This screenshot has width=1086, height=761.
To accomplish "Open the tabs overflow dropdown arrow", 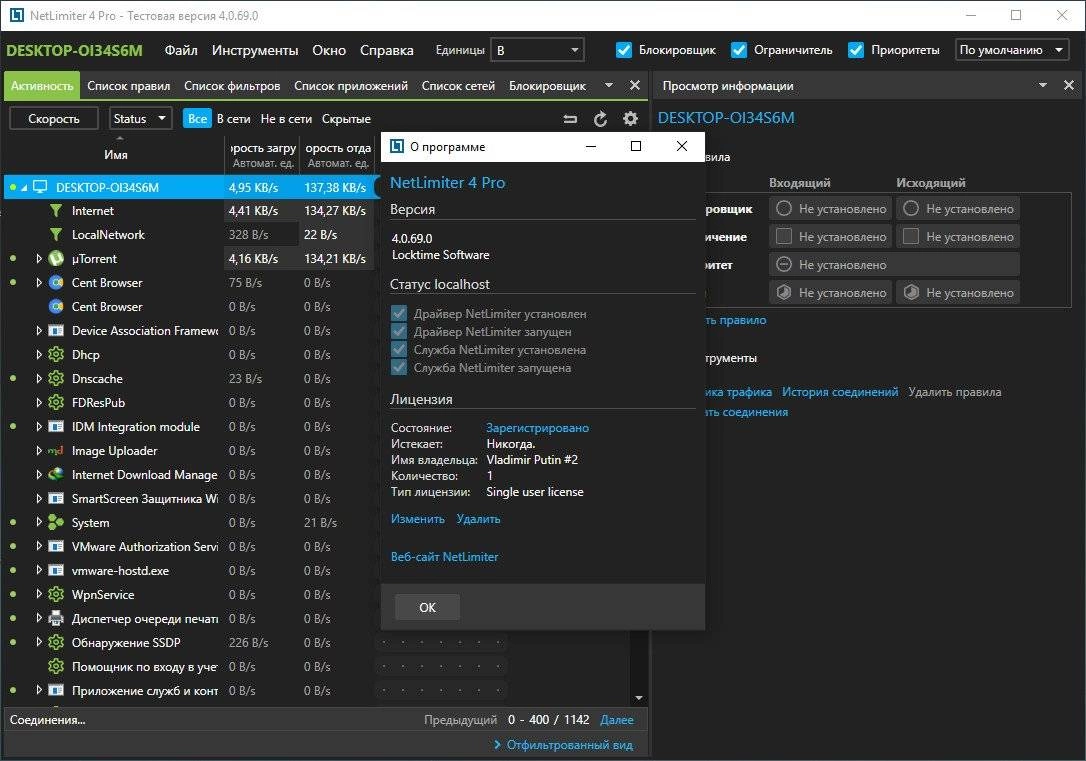I will point(609,85).
